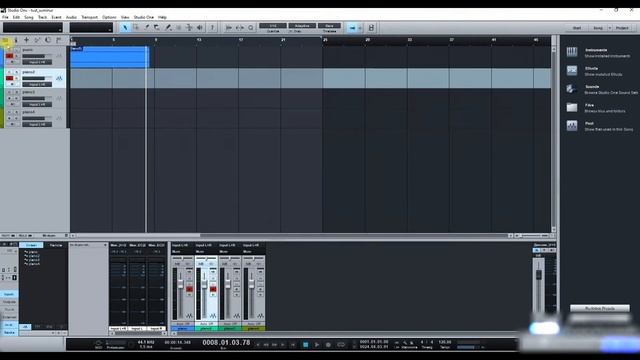Mute the piano2 track
This screenshot has height=360, width=640.
(9, 72)
